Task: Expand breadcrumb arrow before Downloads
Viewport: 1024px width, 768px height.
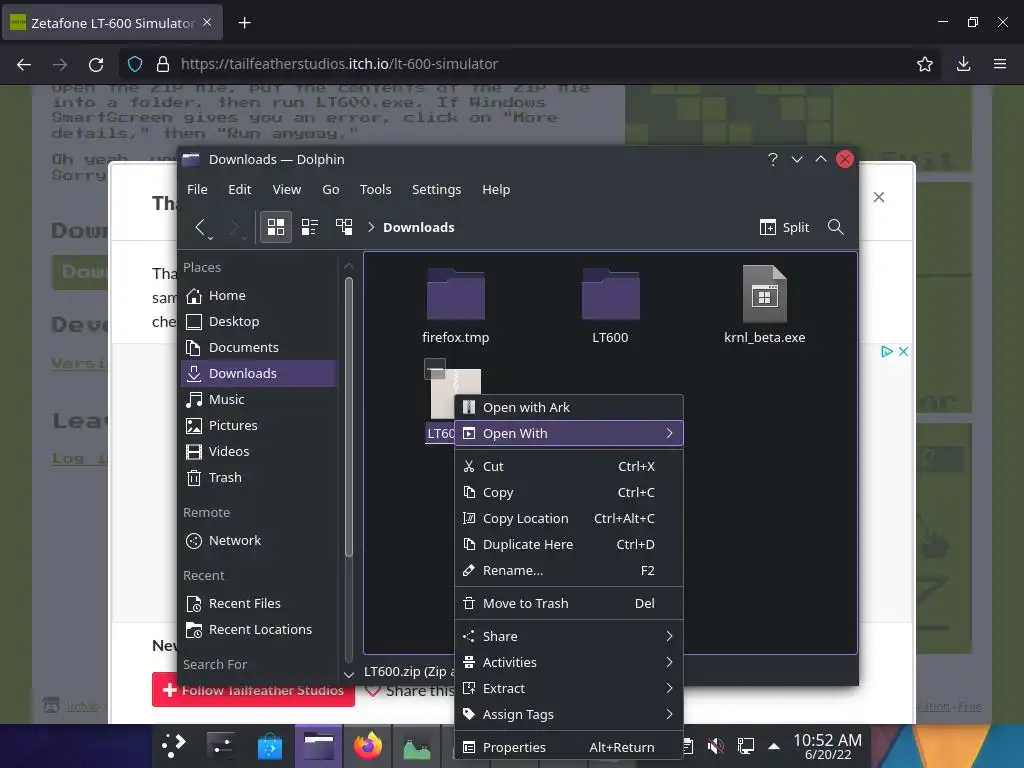Action: [x=371, y=227]
